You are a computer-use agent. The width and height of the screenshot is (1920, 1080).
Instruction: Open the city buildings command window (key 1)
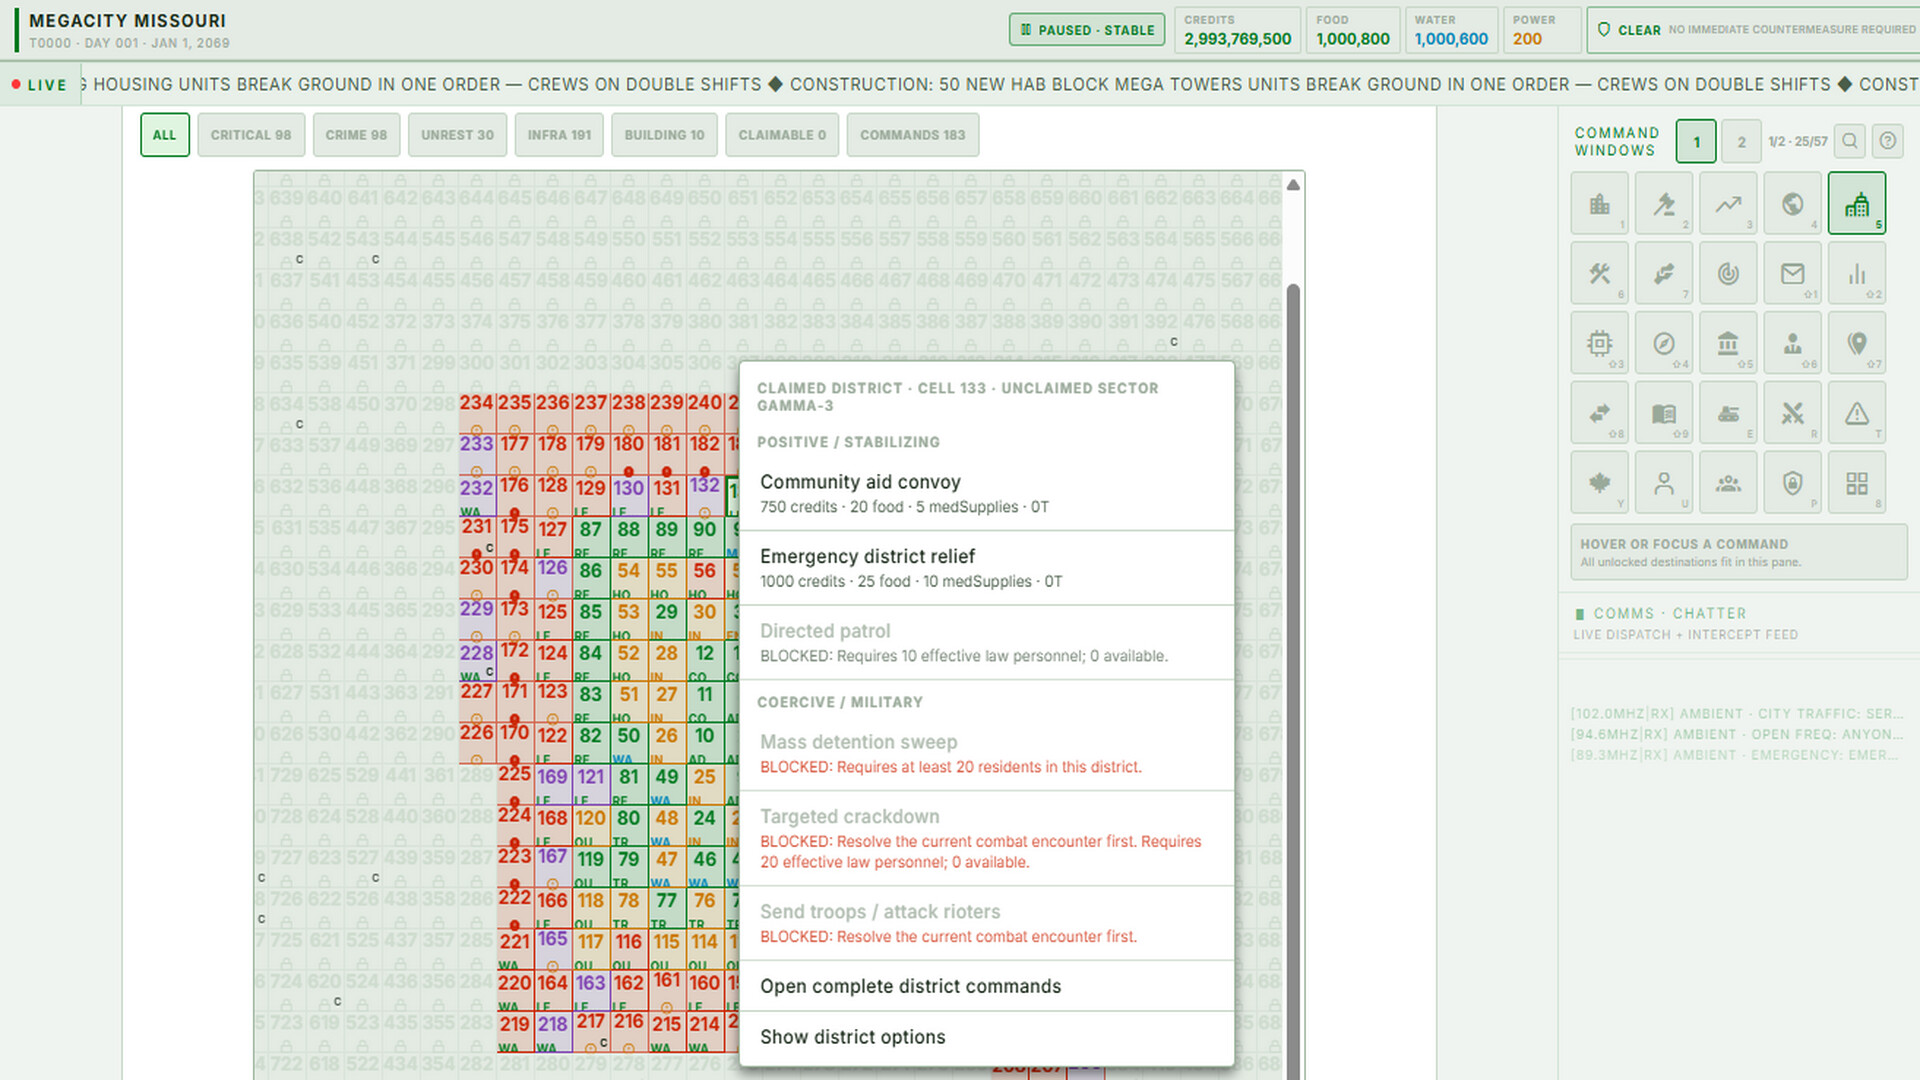[1600, 203]
